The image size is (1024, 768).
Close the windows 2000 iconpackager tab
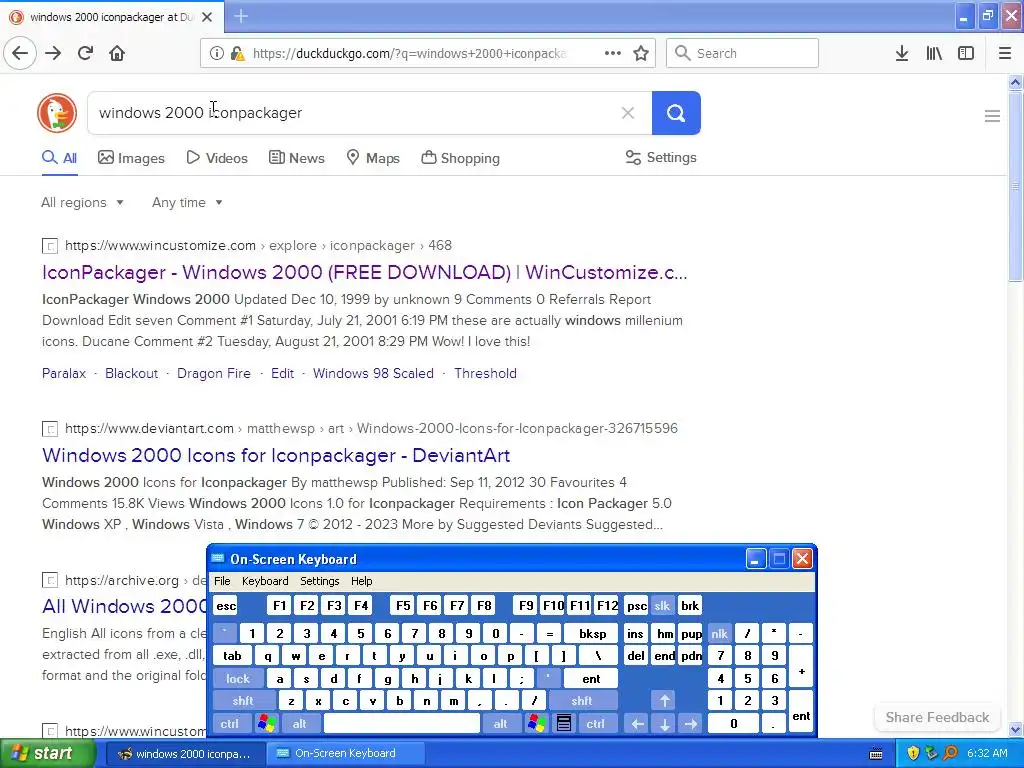[x=207, y=17]
